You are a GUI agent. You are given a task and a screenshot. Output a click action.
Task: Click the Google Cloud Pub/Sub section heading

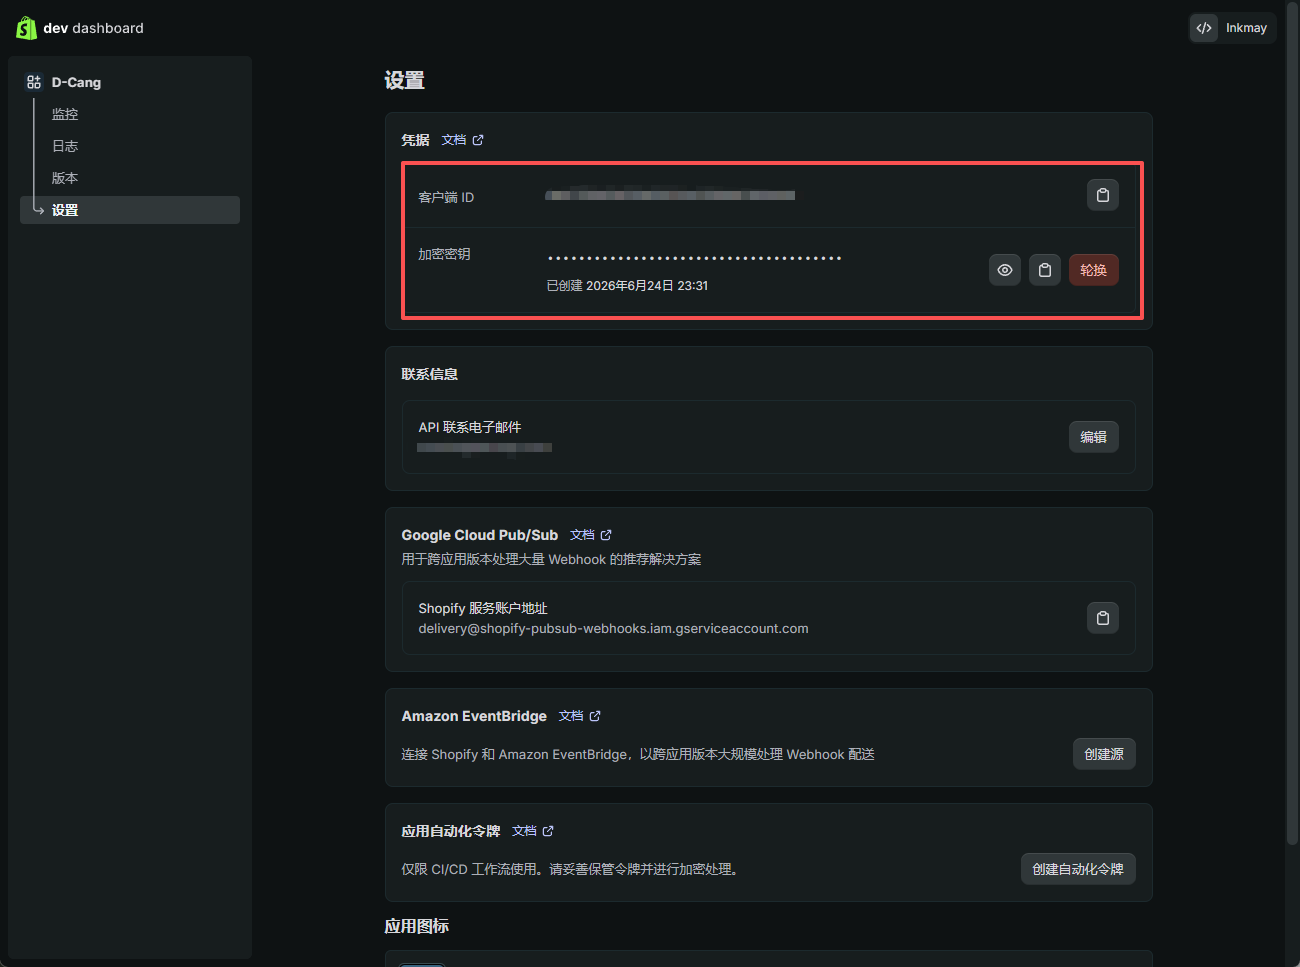480,535
